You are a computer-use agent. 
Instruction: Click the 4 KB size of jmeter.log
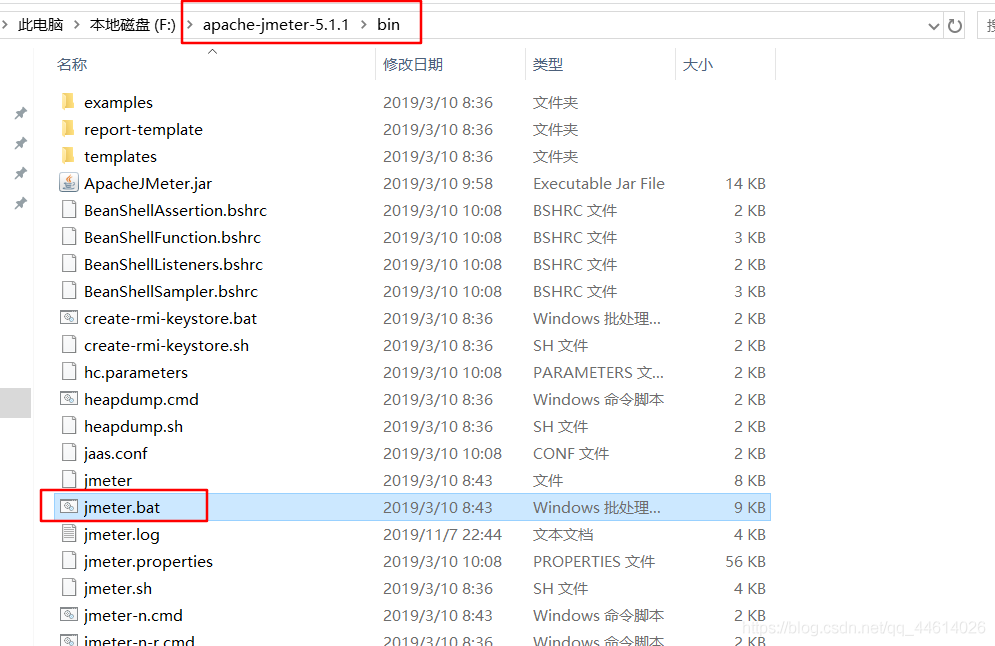point(750,534)
